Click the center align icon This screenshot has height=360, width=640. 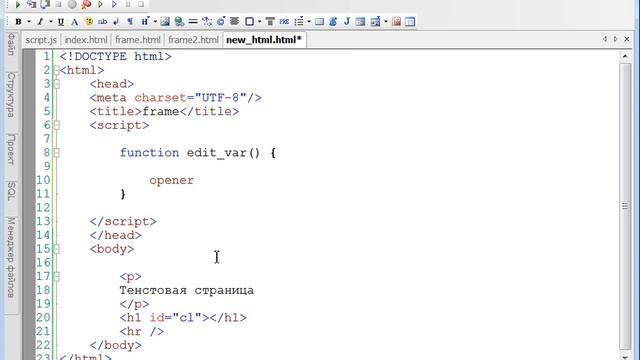coord(234,22)
